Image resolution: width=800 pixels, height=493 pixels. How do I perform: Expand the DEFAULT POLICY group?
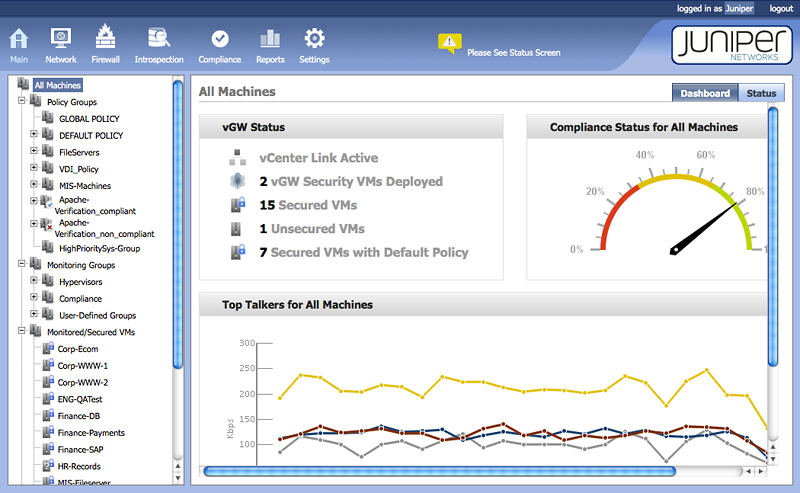click(34, 134)
